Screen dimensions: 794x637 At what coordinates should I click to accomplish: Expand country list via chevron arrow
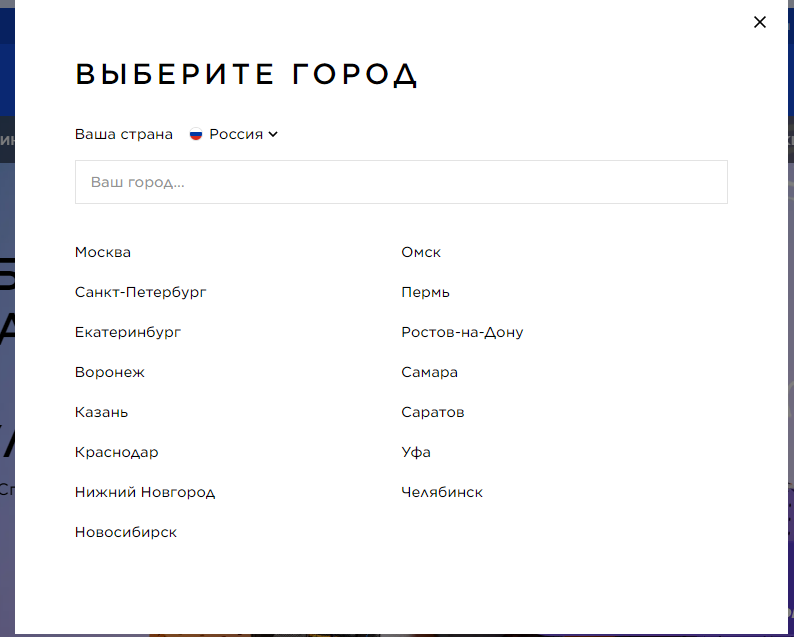[273, 134]
